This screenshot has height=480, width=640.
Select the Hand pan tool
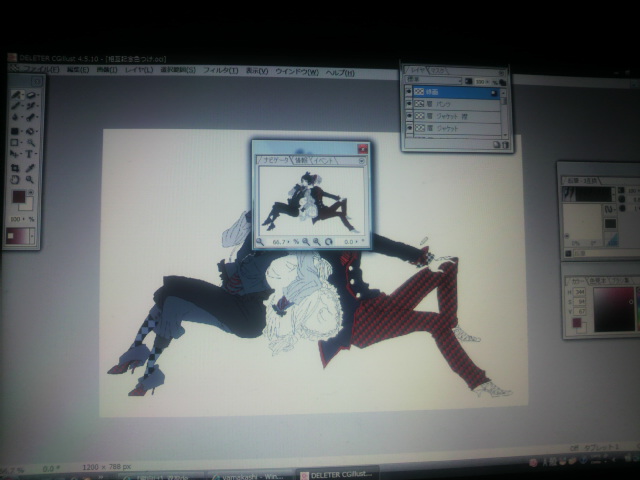pos(15,179)
